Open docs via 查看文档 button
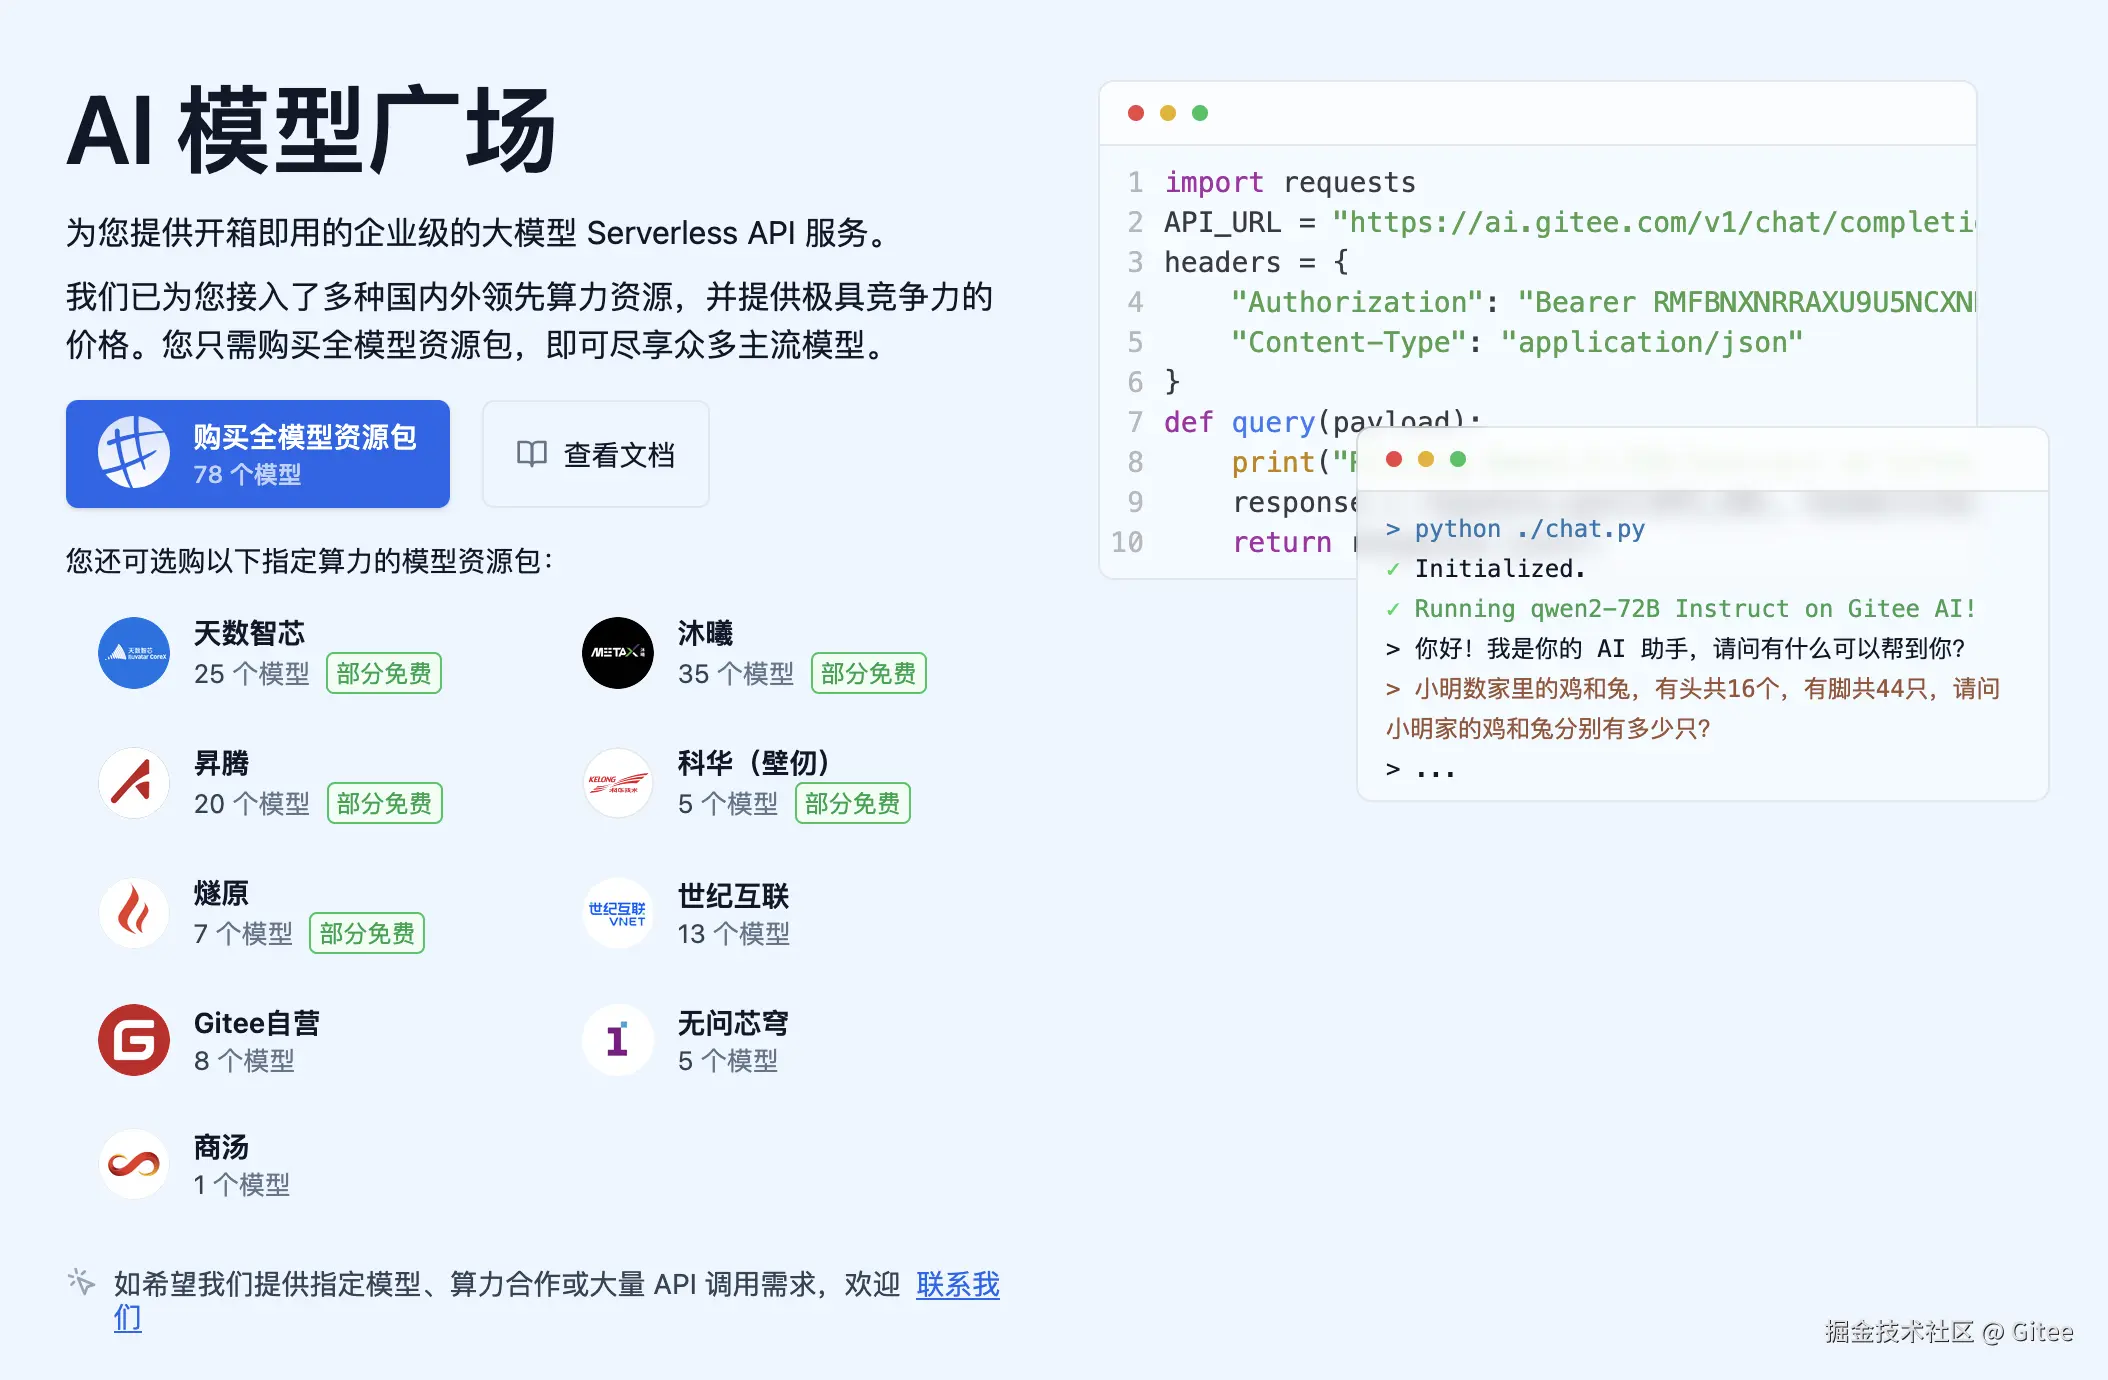 596,454
